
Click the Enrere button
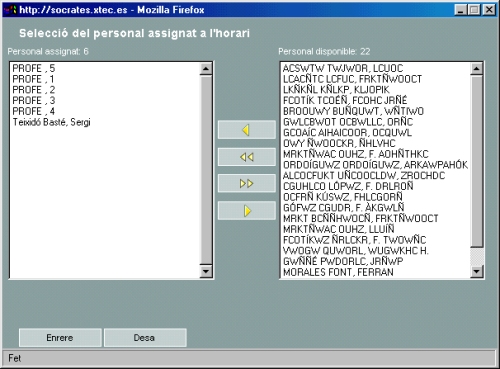click(x=60, y=338)
